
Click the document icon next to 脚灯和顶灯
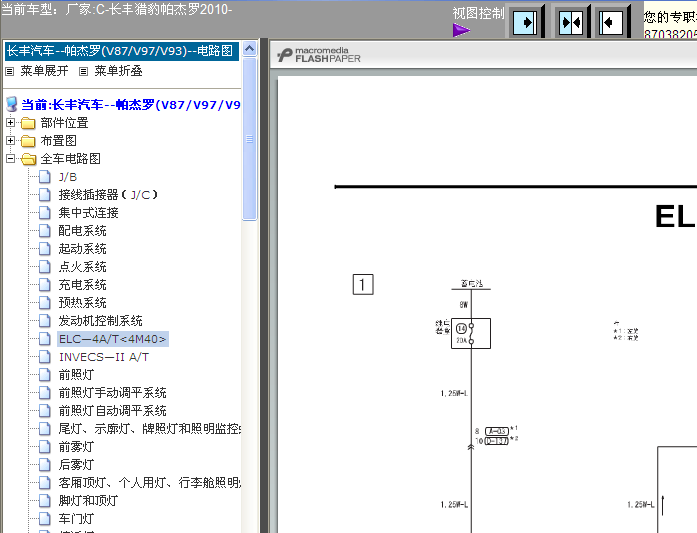(44, 501)
